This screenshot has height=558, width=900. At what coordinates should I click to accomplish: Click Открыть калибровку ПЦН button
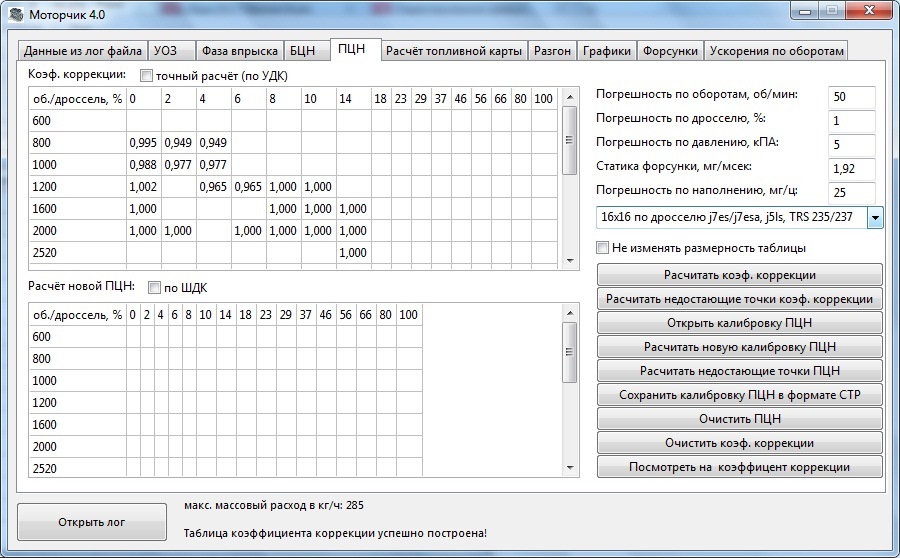point(740,323)
